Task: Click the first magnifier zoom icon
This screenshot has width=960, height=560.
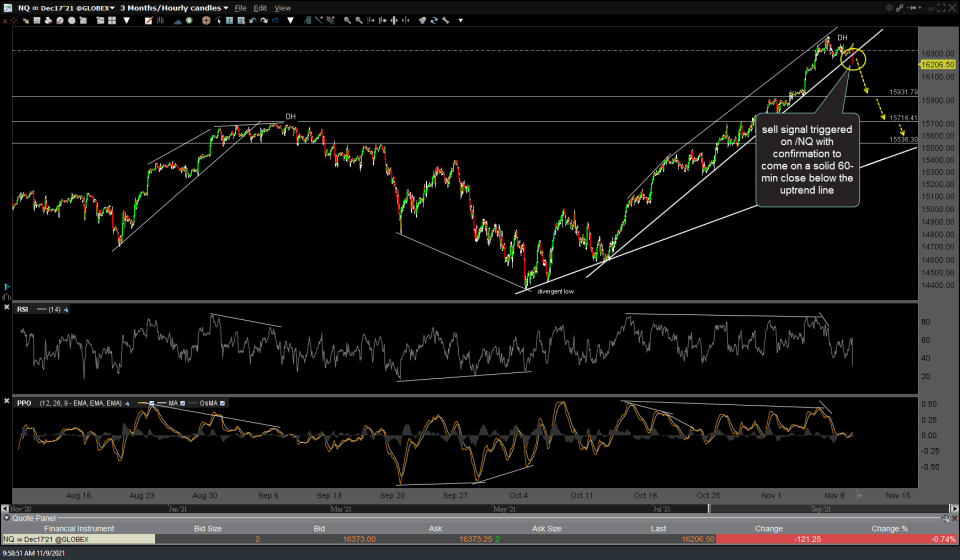Action: pos(347,21)
